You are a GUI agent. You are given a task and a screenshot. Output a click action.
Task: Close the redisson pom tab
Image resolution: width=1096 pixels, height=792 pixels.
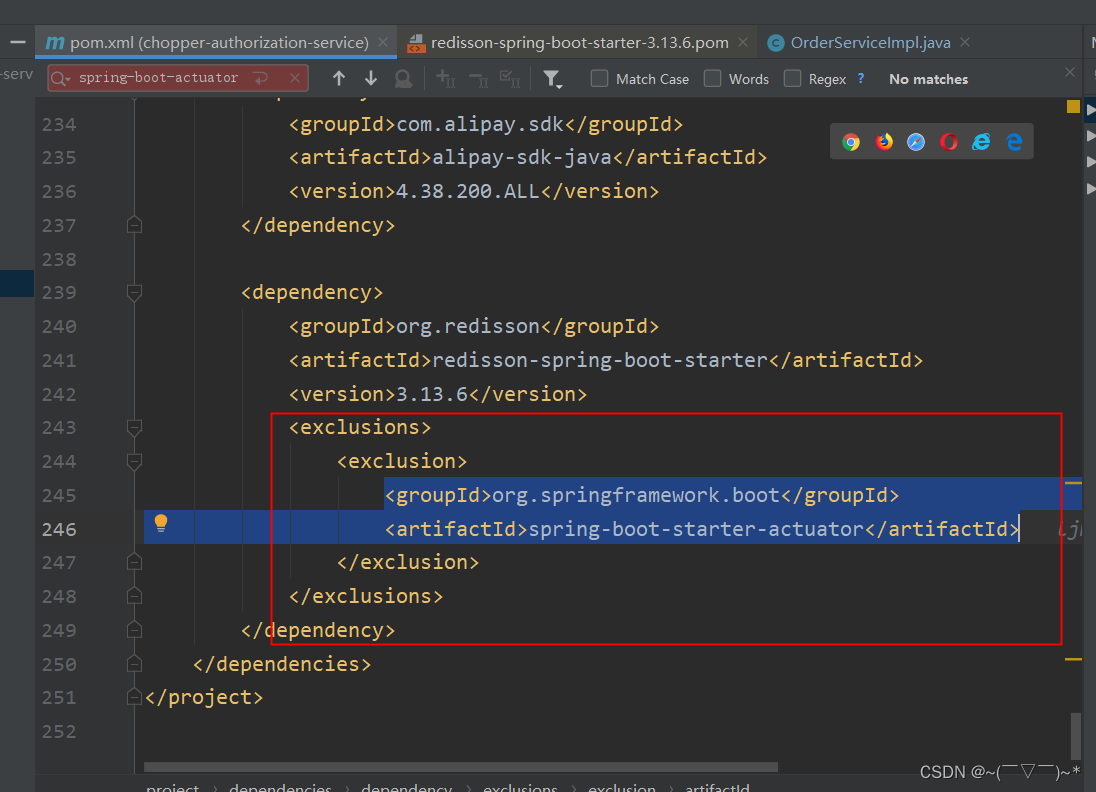tap(743, 42)
